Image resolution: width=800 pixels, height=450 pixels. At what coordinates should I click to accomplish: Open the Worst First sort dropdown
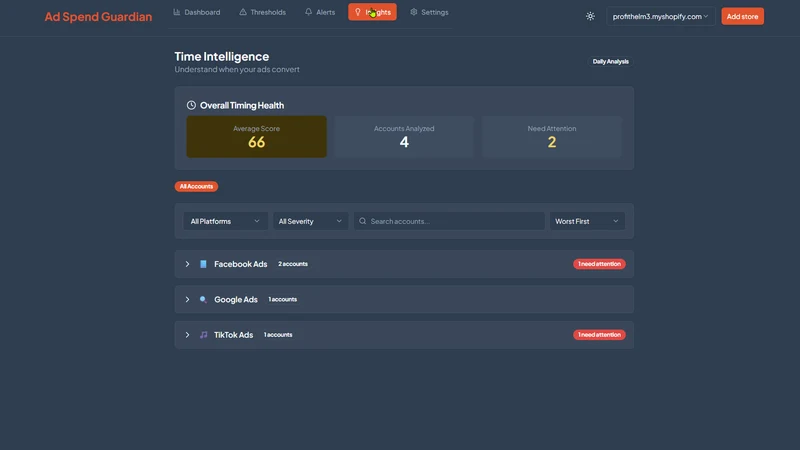[x=587, y=221]
